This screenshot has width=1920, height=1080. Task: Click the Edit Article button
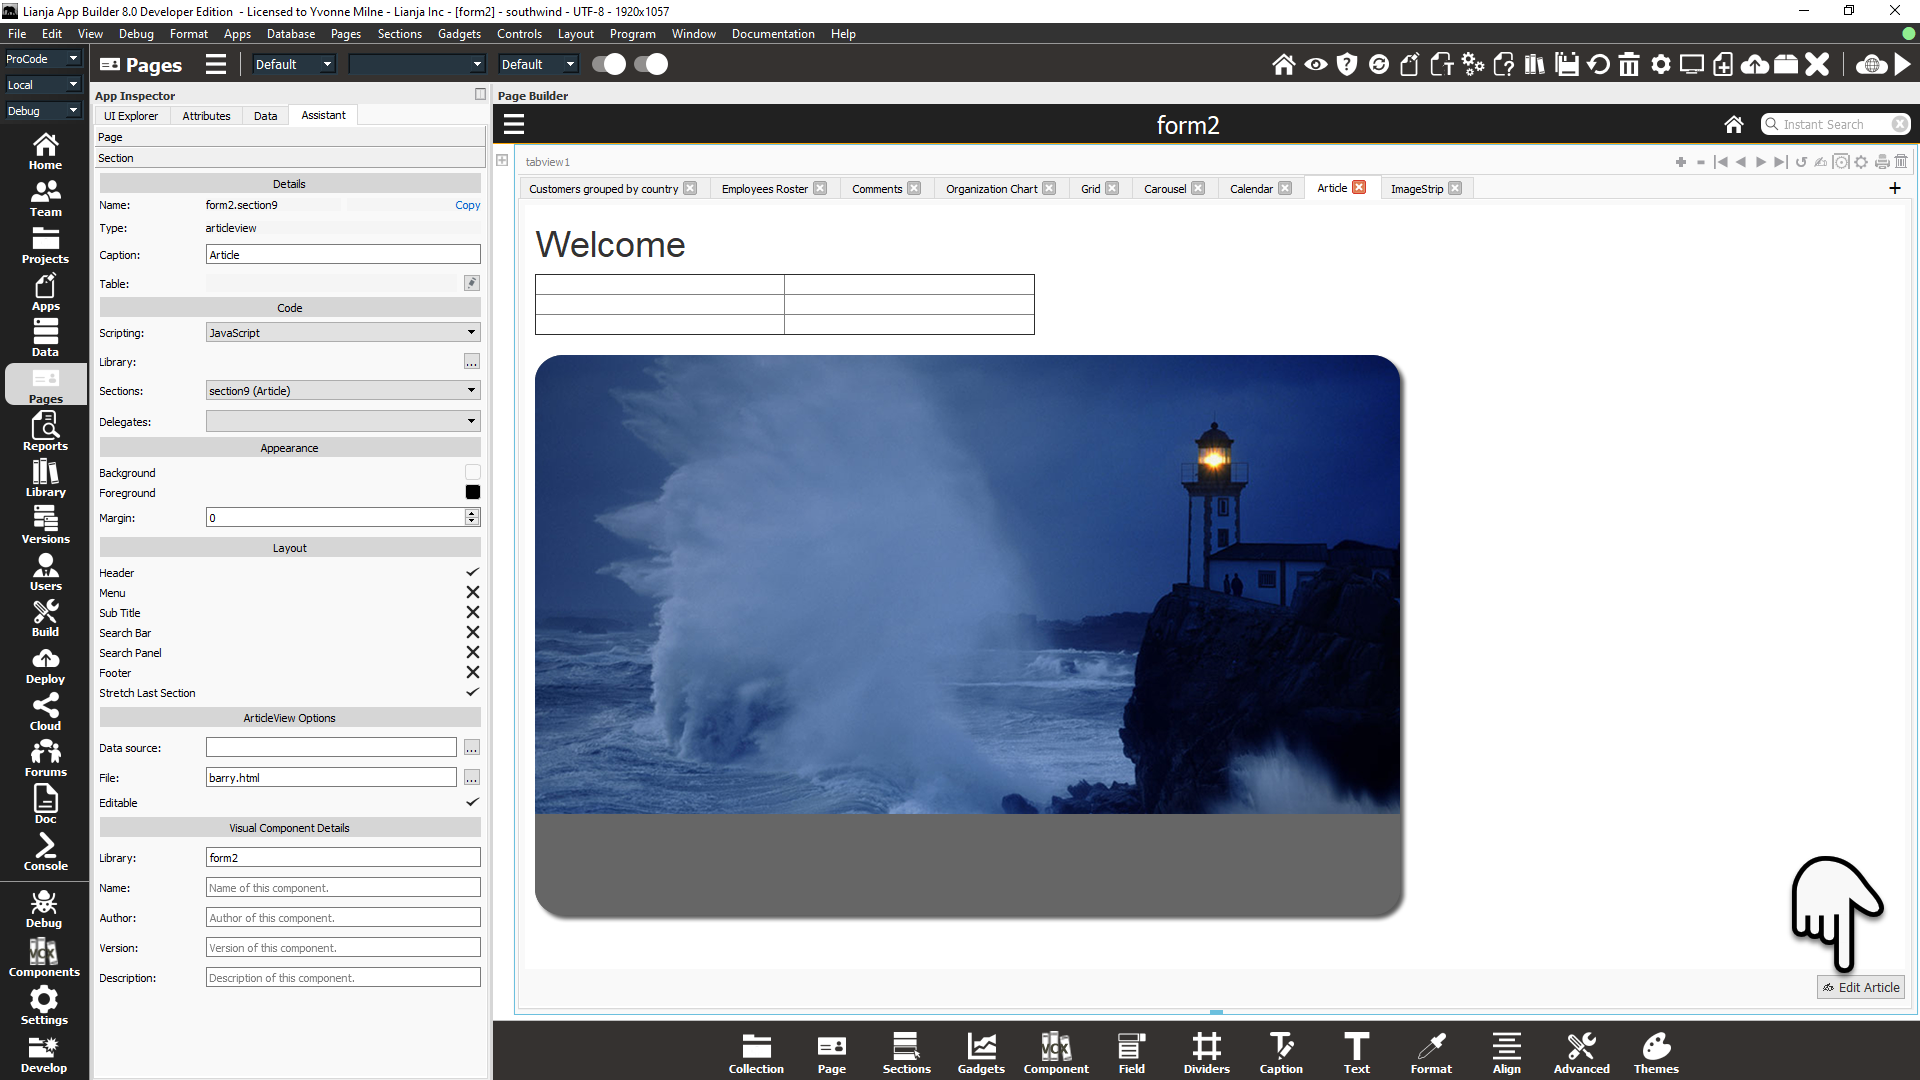click(1860, 987)
